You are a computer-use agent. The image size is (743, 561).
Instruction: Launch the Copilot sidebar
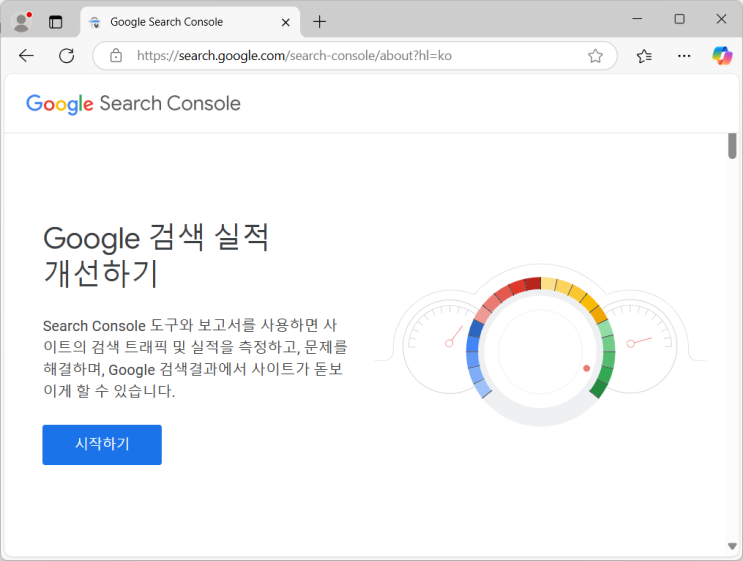(722, 56)
